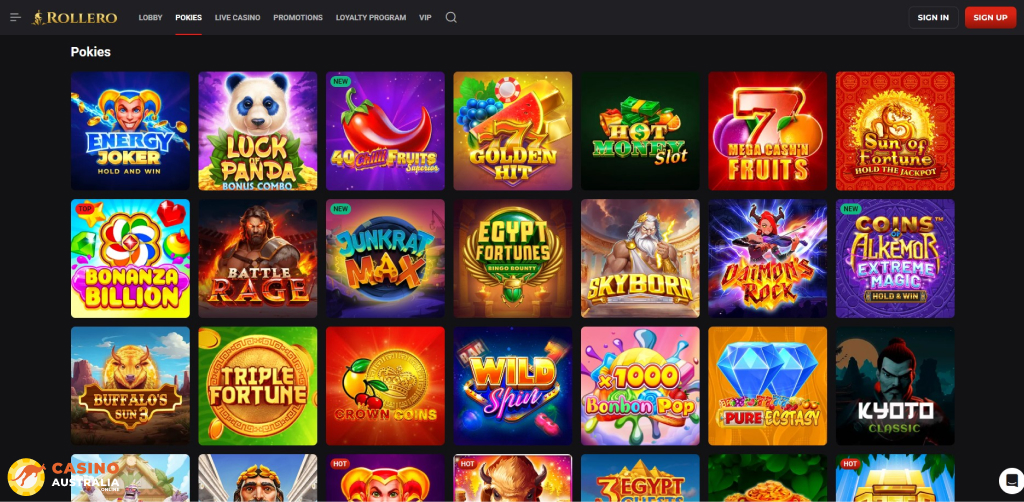Play the Junkrat Max game
Viewport: 1024px width, 502px height.
click(x=385, y=259)
